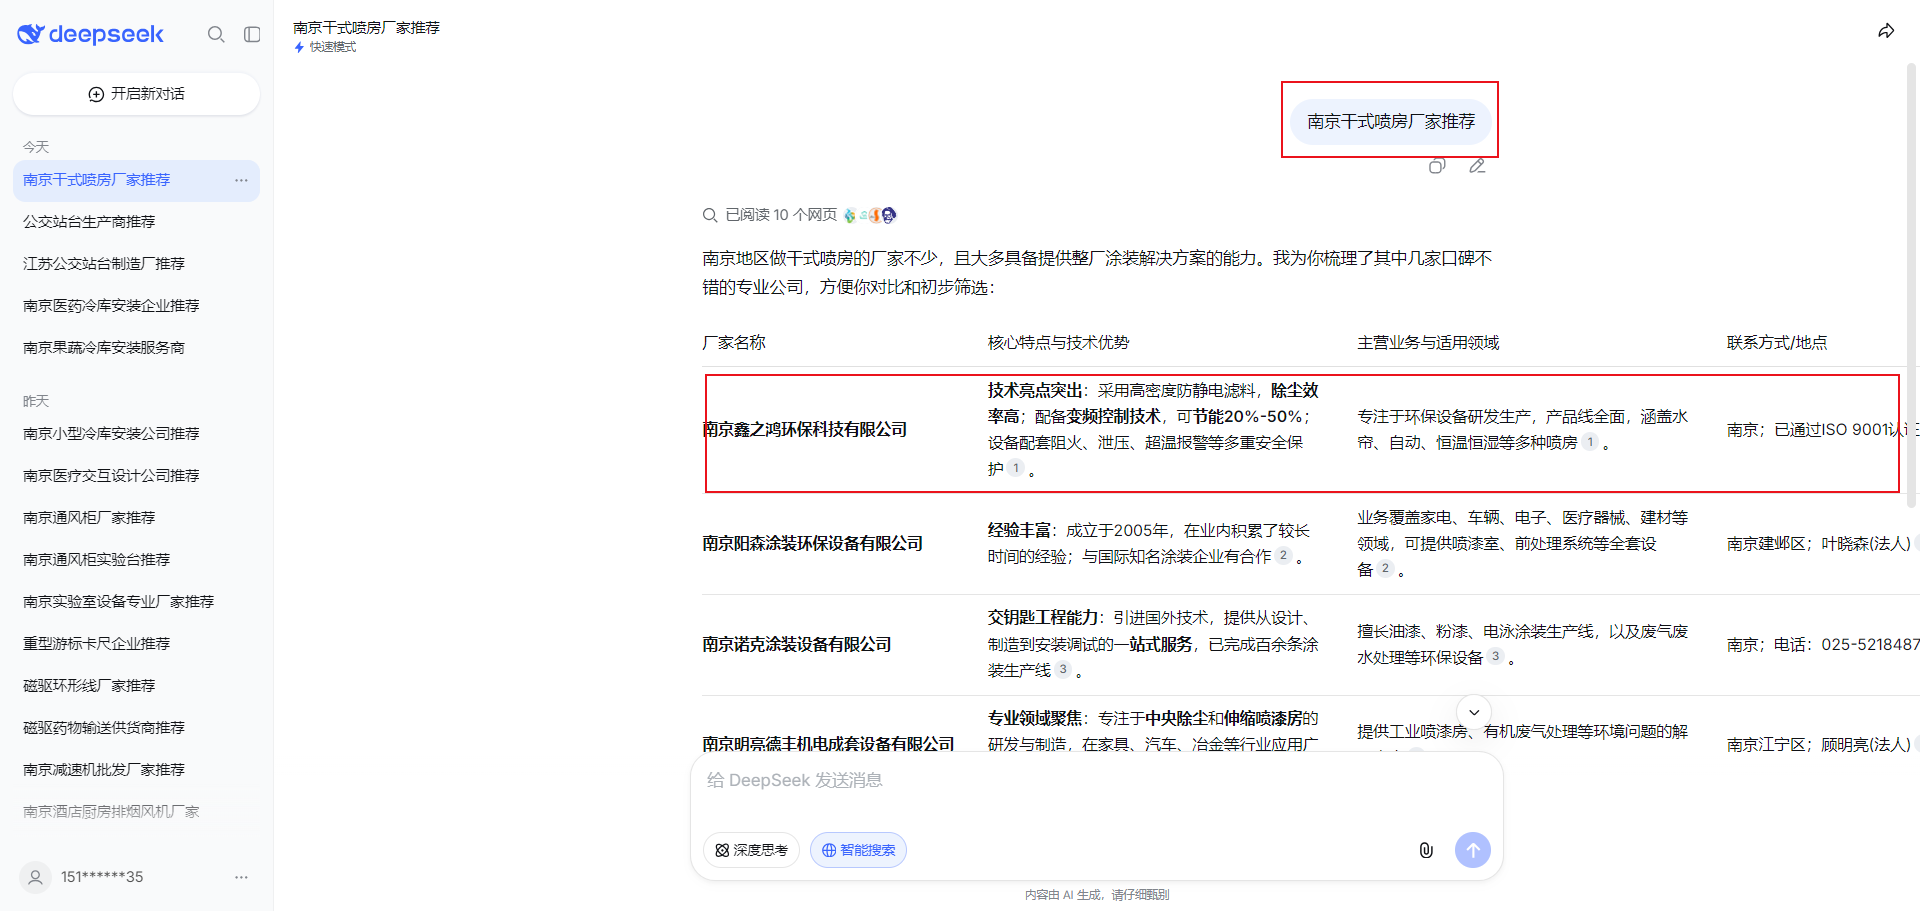Click the user message bubble 南京干式喷房厂家推荐
This screenshot has width=1920, height=911.
click(x=1390, y=121)
